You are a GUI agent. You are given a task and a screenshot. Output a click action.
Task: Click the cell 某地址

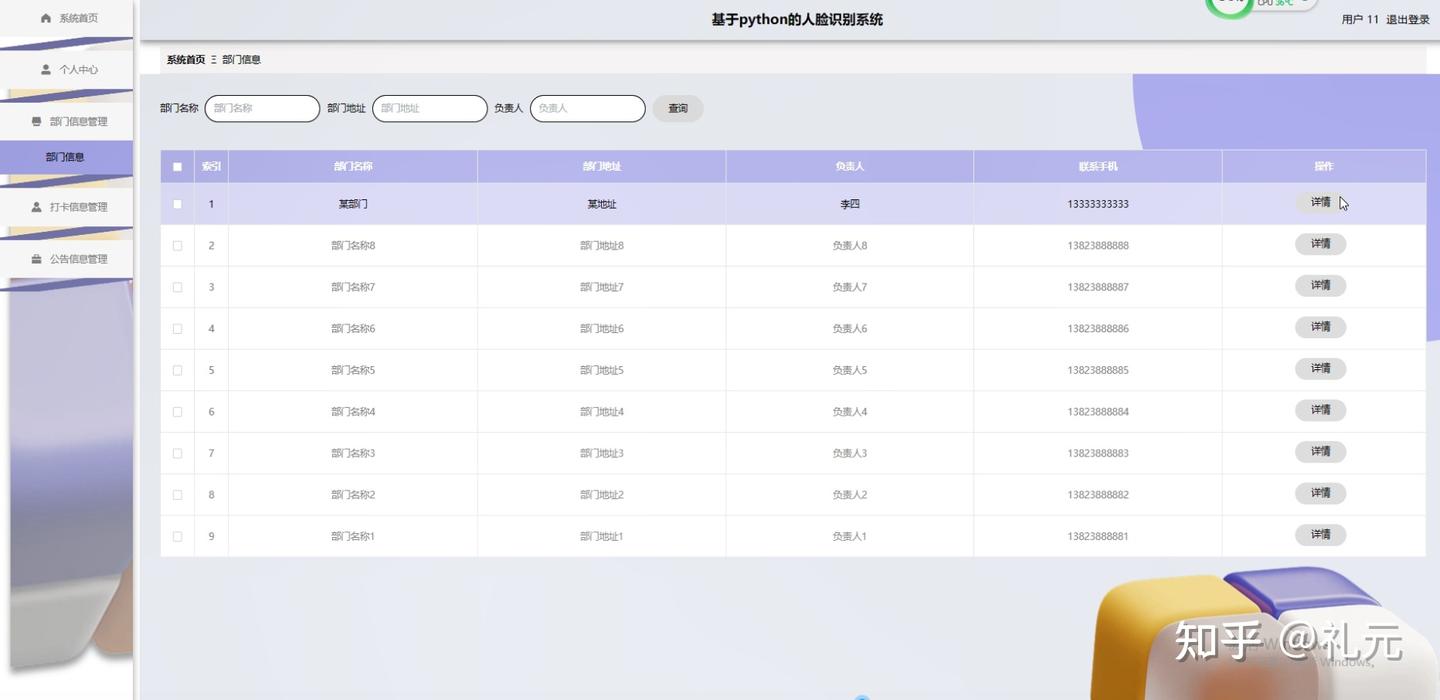point(602,204)
